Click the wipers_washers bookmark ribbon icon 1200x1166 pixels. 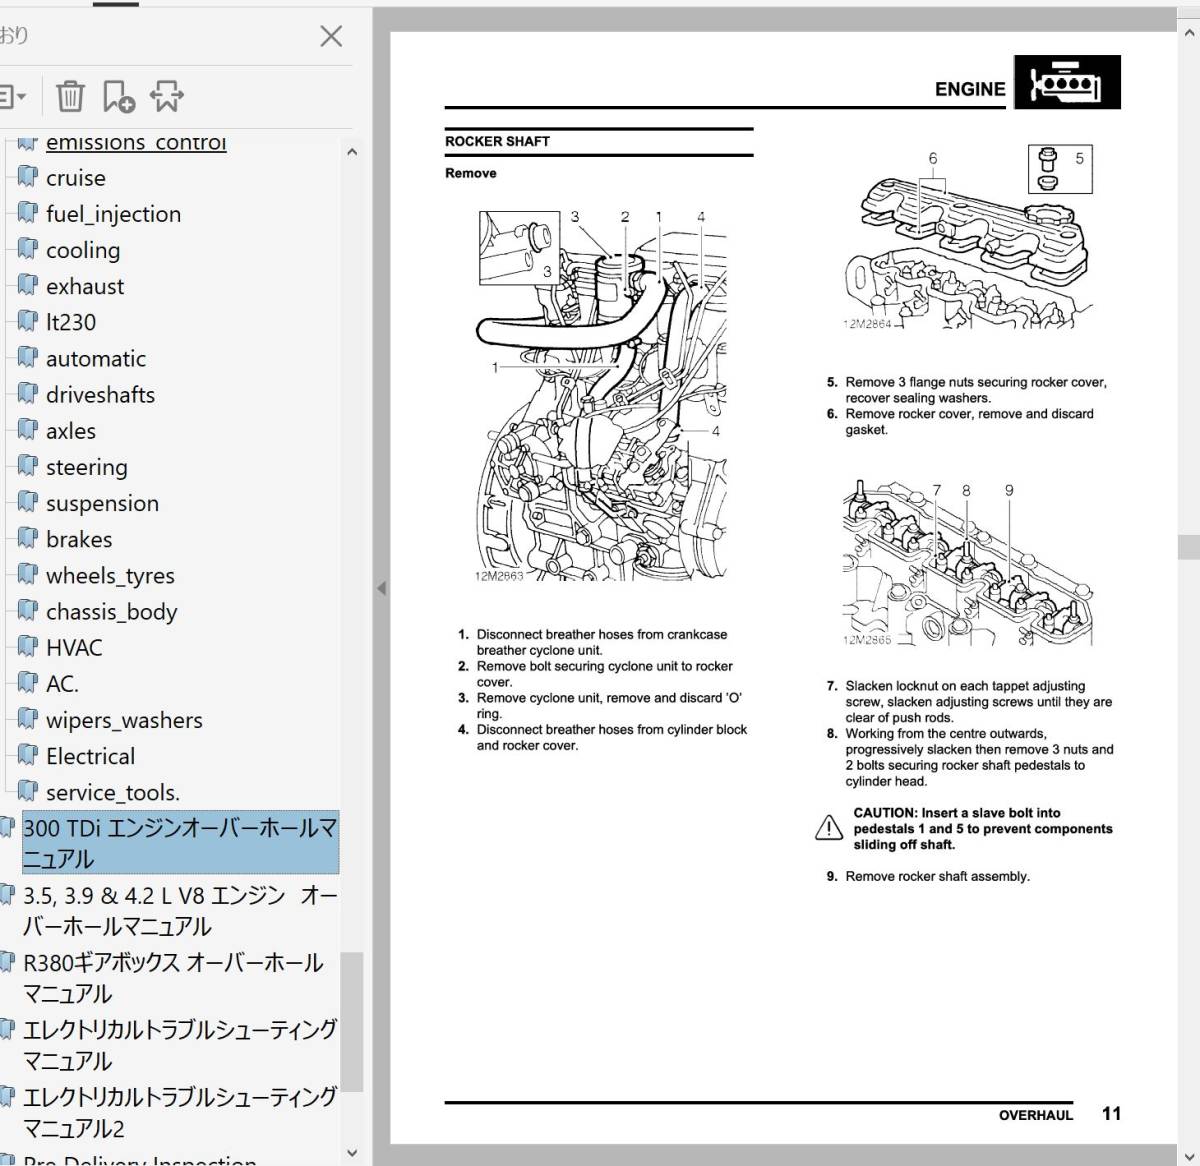pos(28,719)
